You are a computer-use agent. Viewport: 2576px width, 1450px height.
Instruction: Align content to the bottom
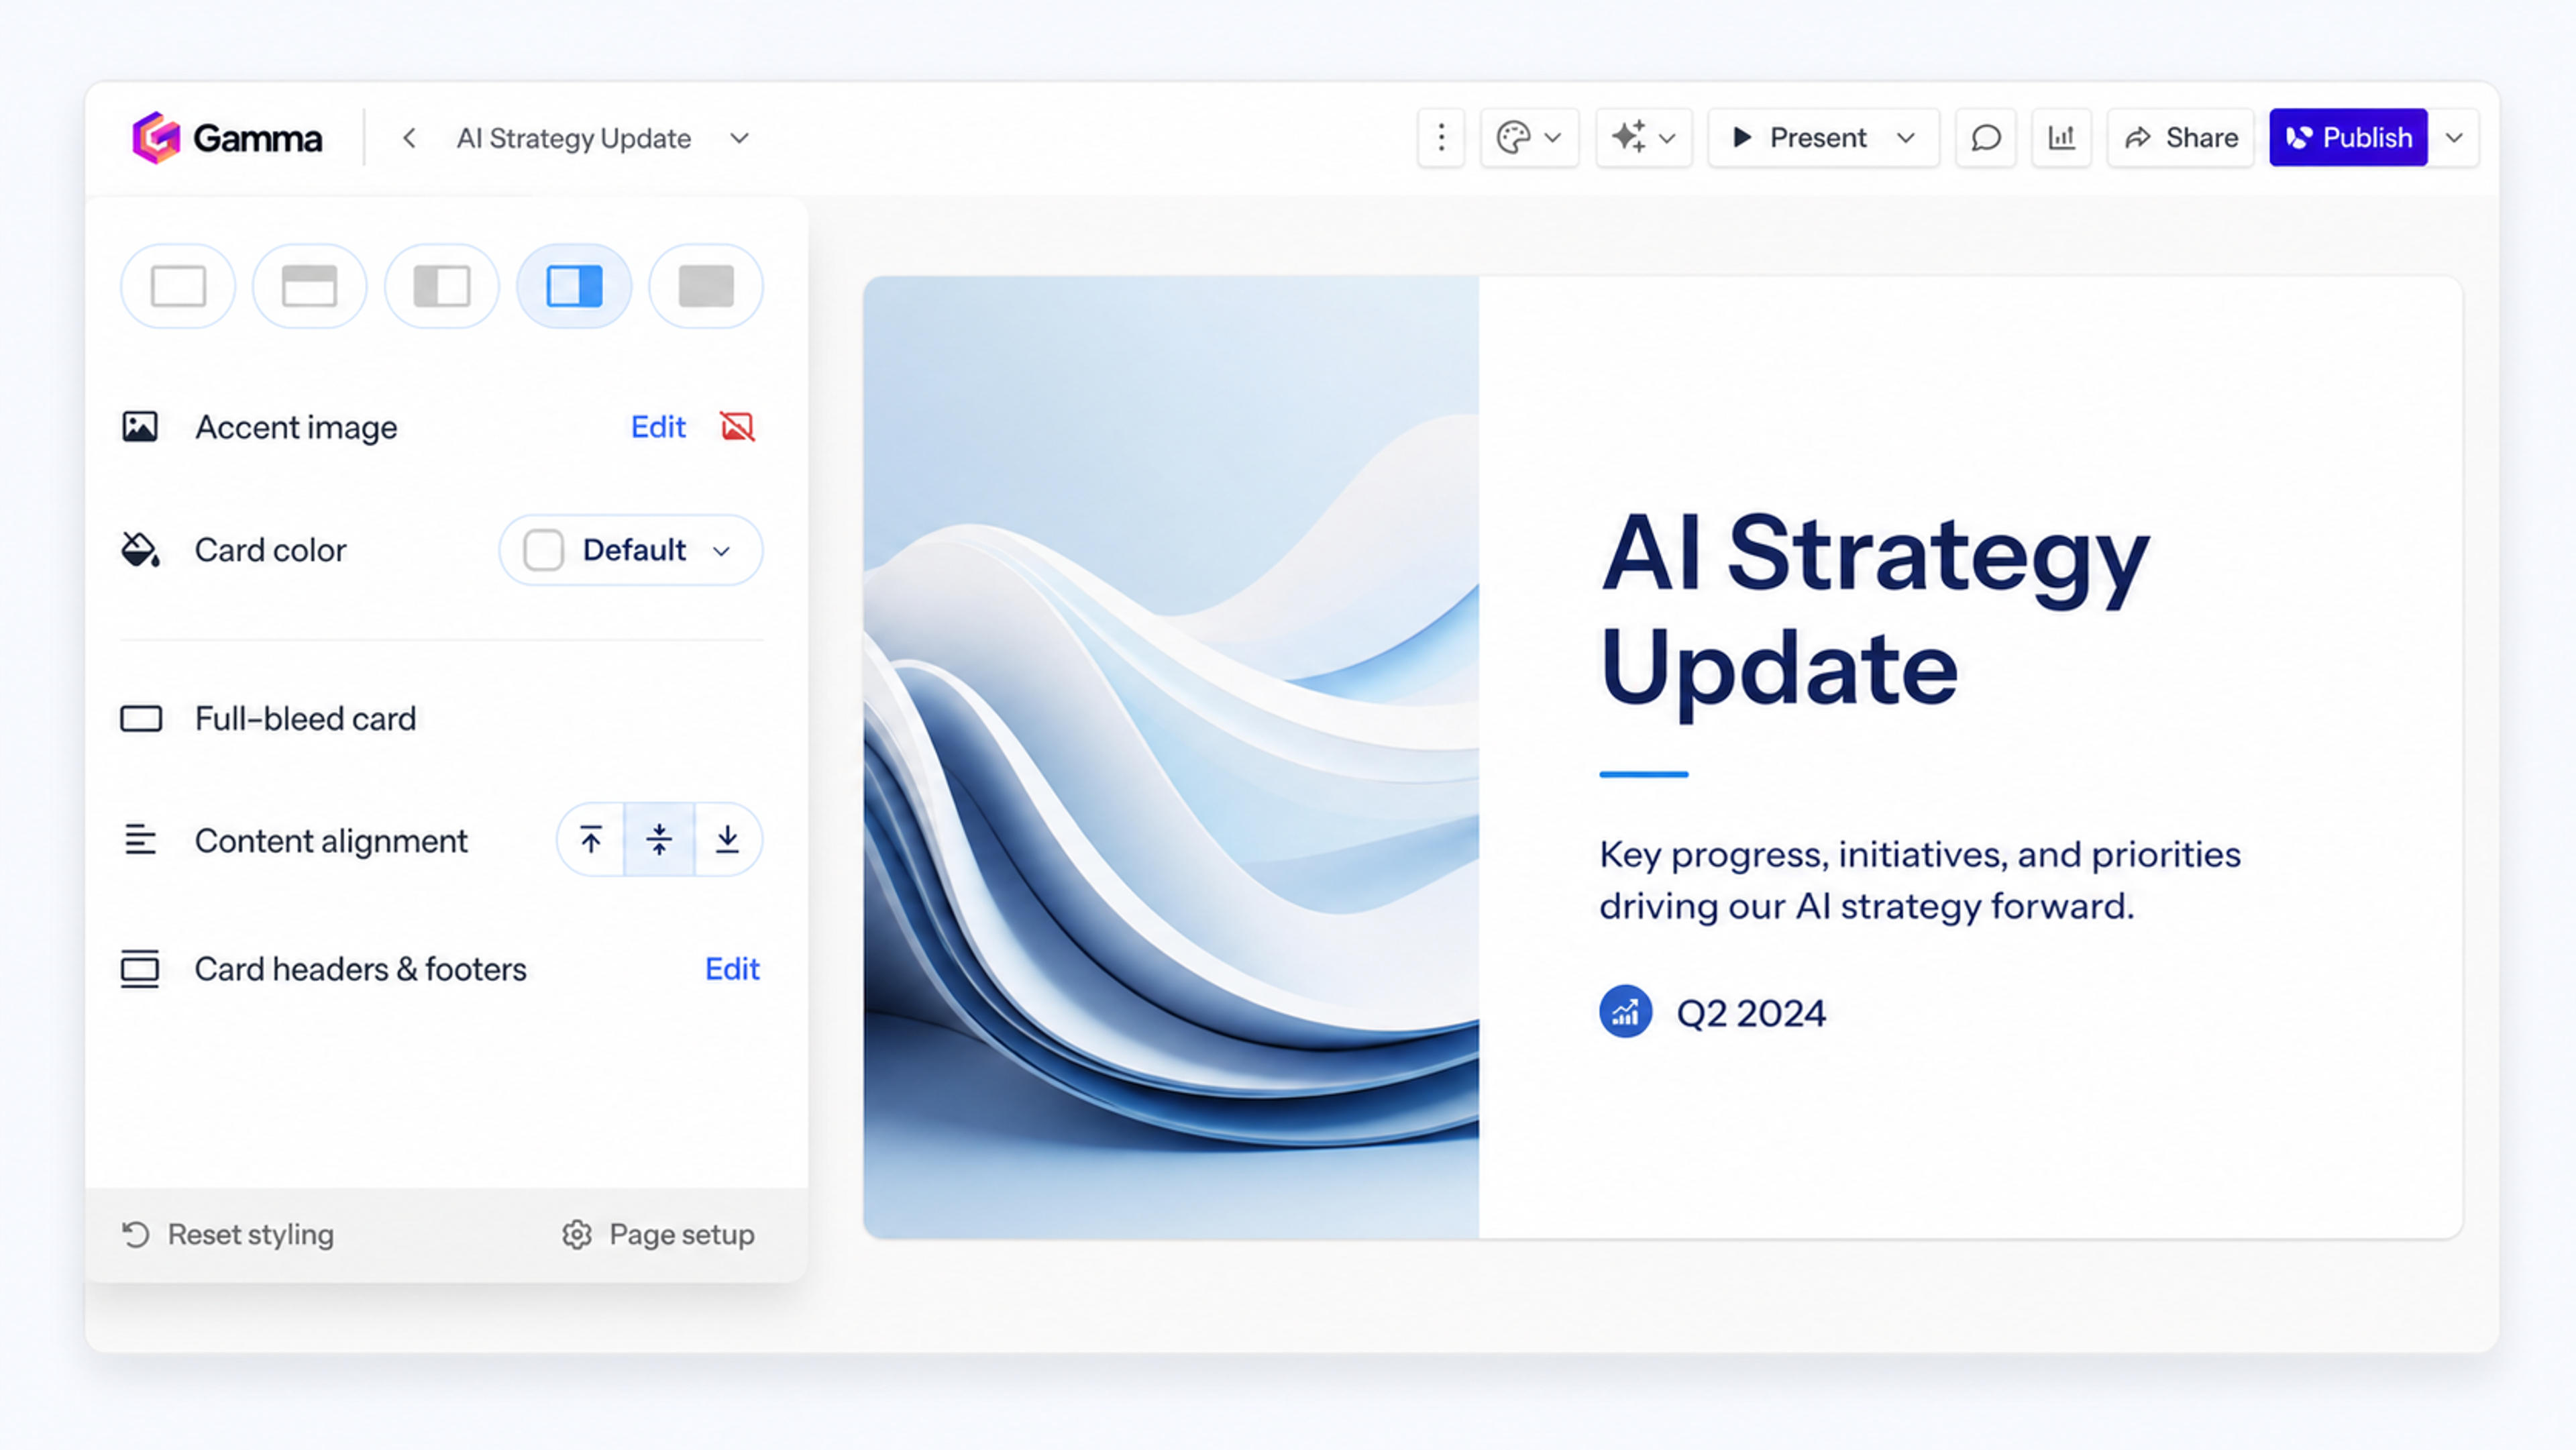coord(728,840)
